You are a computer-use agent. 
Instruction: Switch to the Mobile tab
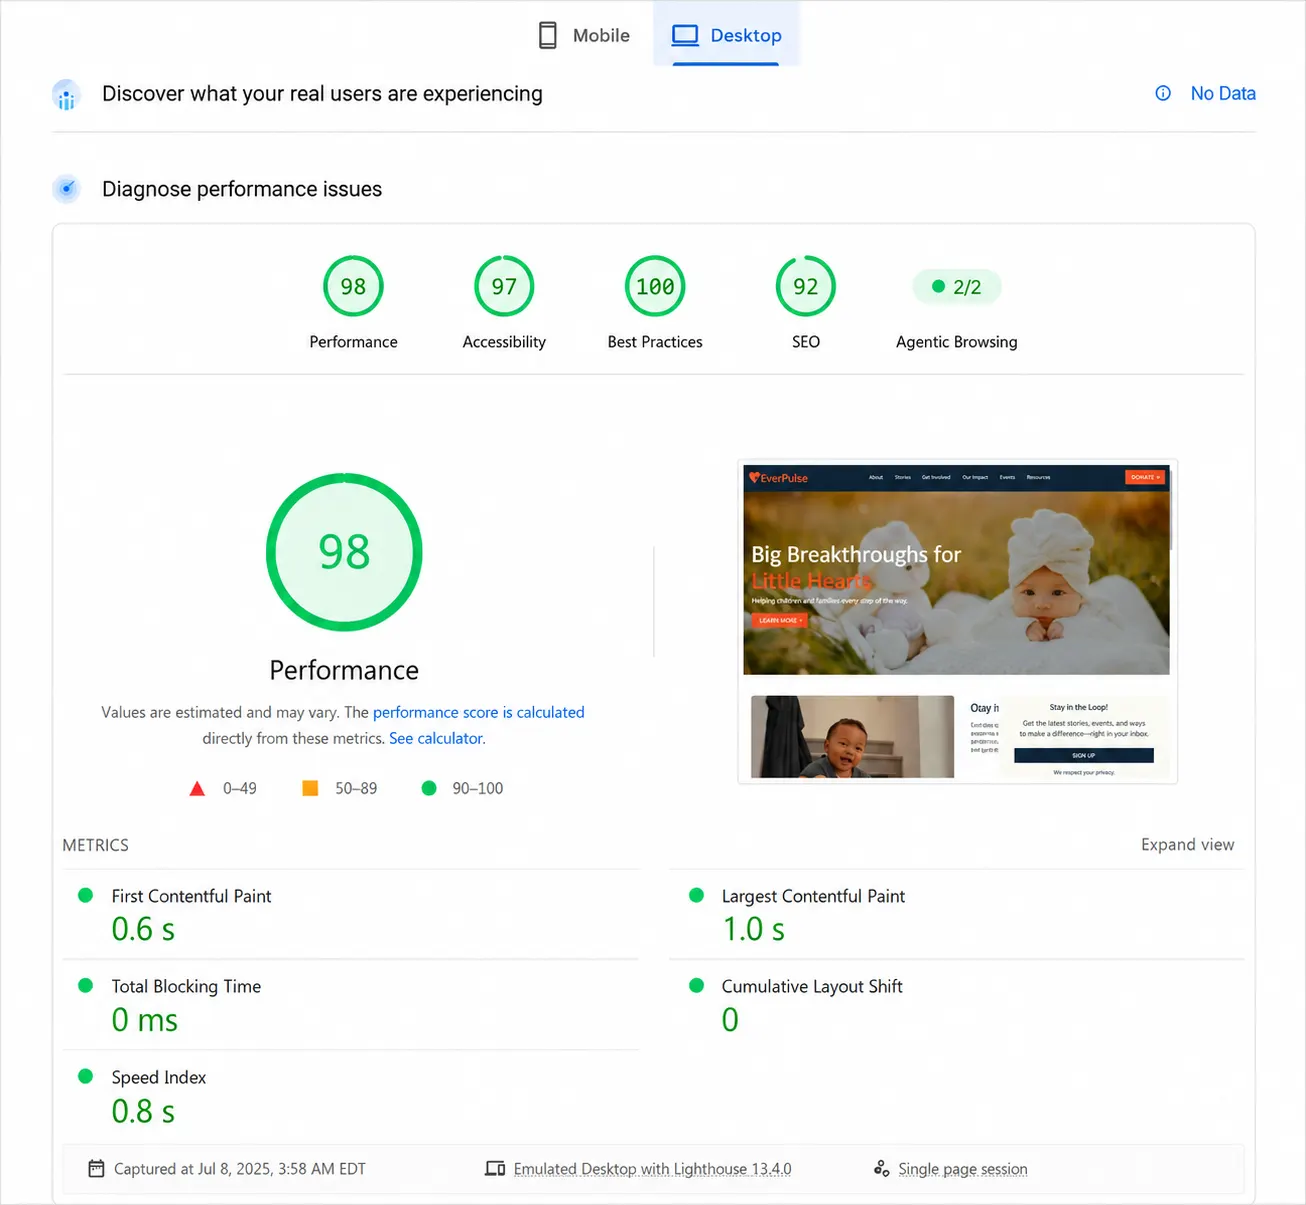[x=584, y=35]
